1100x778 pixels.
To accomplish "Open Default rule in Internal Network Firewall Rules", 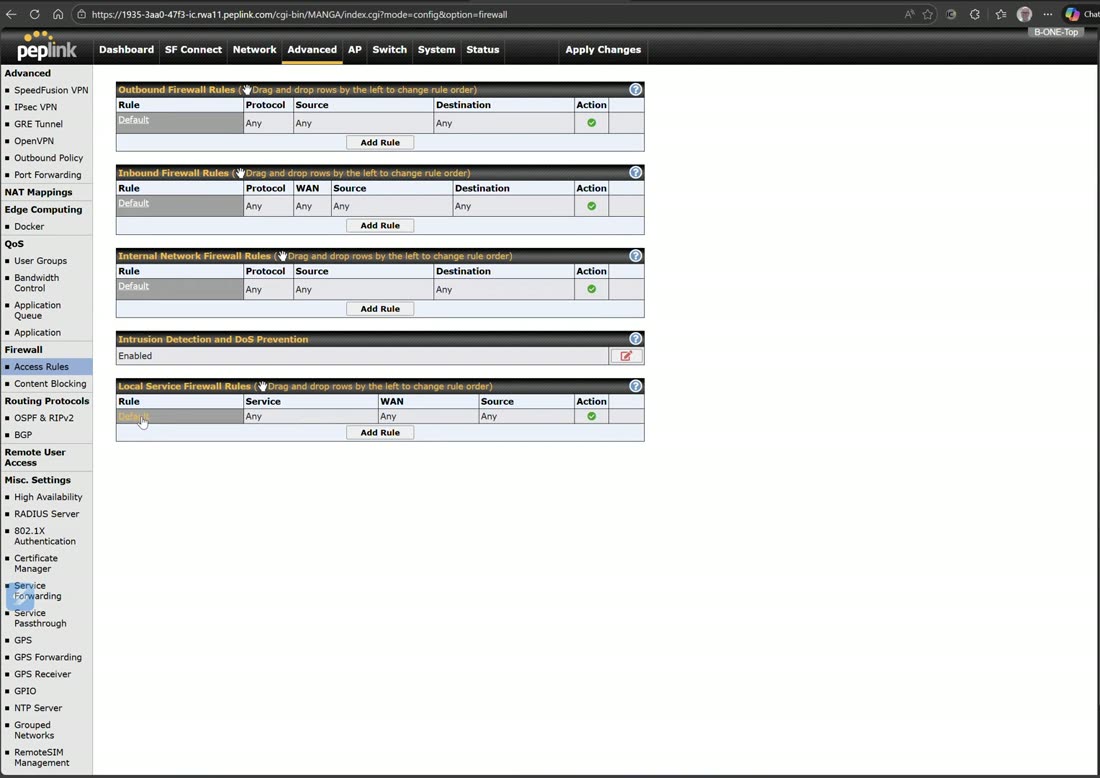I will [x=133, y=286].
